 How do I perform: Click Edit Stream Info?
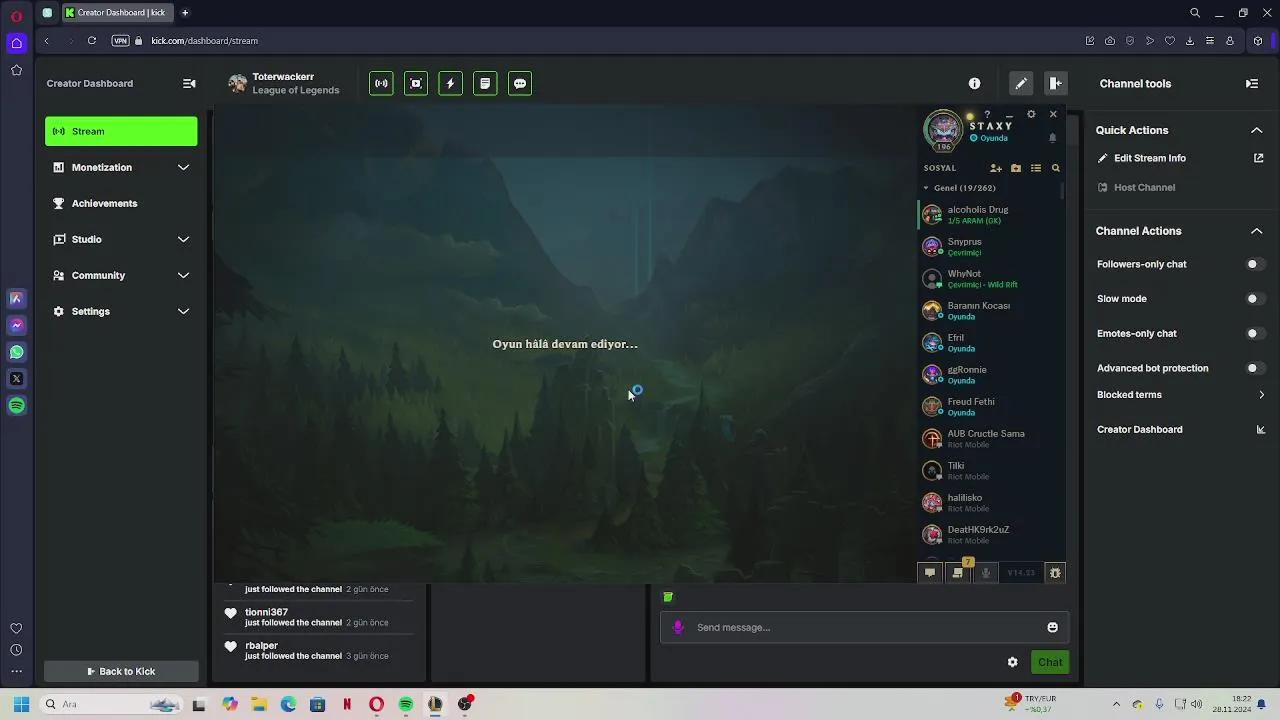pos(1150,158)
